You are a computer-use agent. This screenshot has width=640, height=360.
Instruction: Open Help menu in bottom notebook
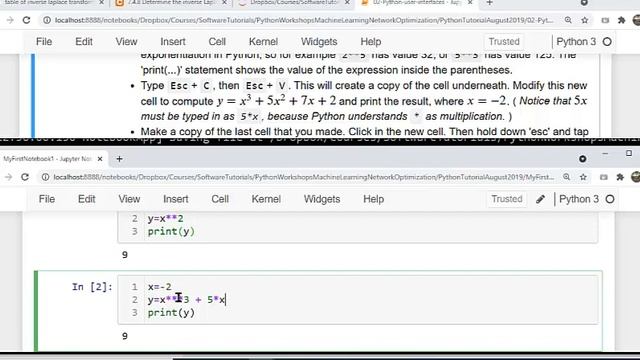pos(373,199)
